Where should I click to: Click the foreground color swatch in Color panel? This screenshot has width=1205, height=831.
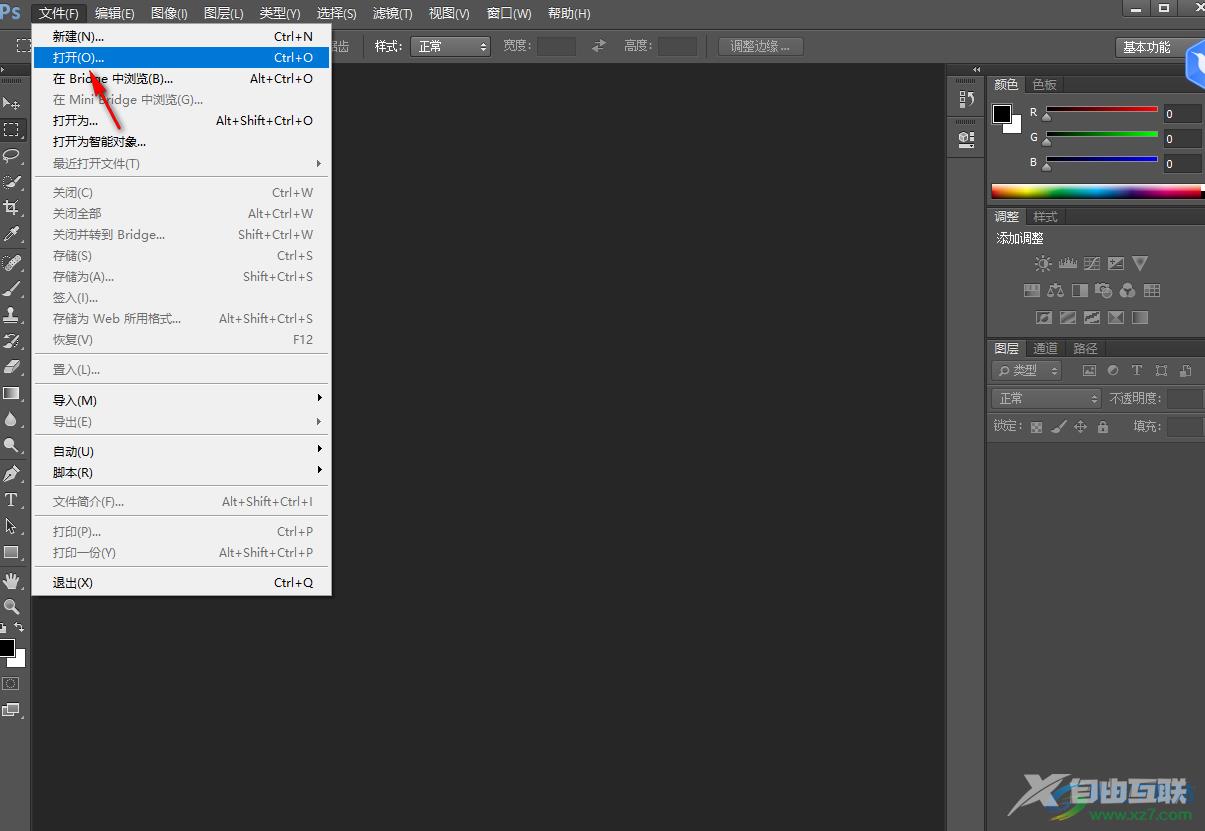(1001, 113)
